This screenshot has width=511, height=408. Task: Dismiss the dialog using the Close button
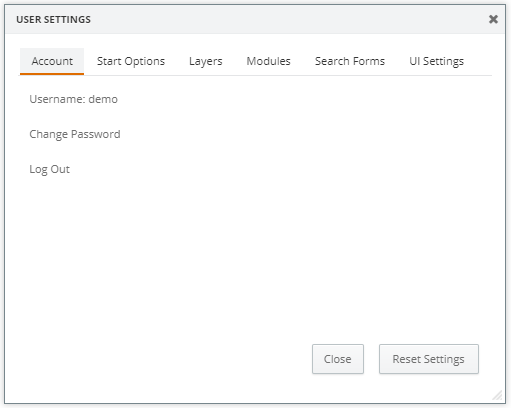[x=338, y=359]
